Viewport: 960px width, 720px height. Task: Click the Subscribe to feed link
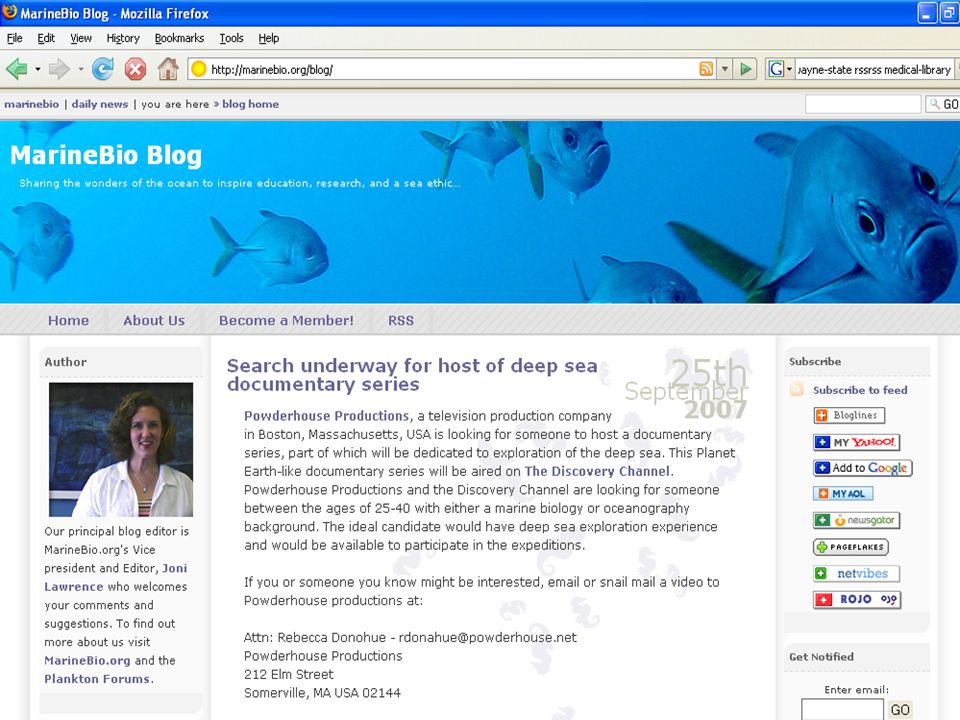860,390
